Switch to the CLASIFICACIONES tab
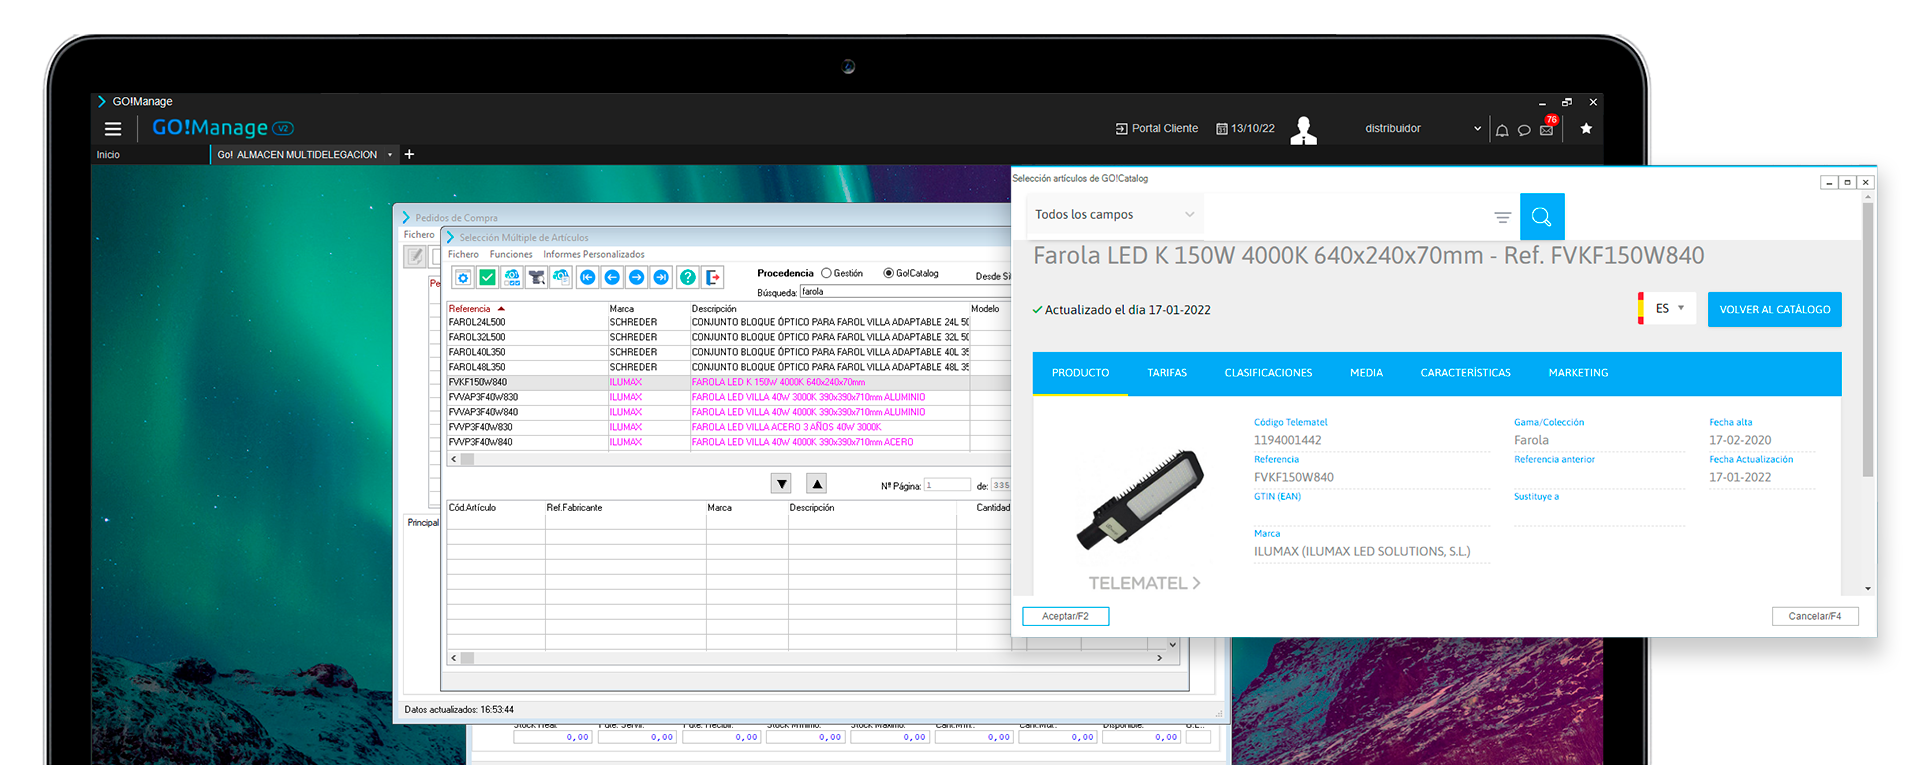The width and height of the screenshot is (1920, 765). point(1268,373)
